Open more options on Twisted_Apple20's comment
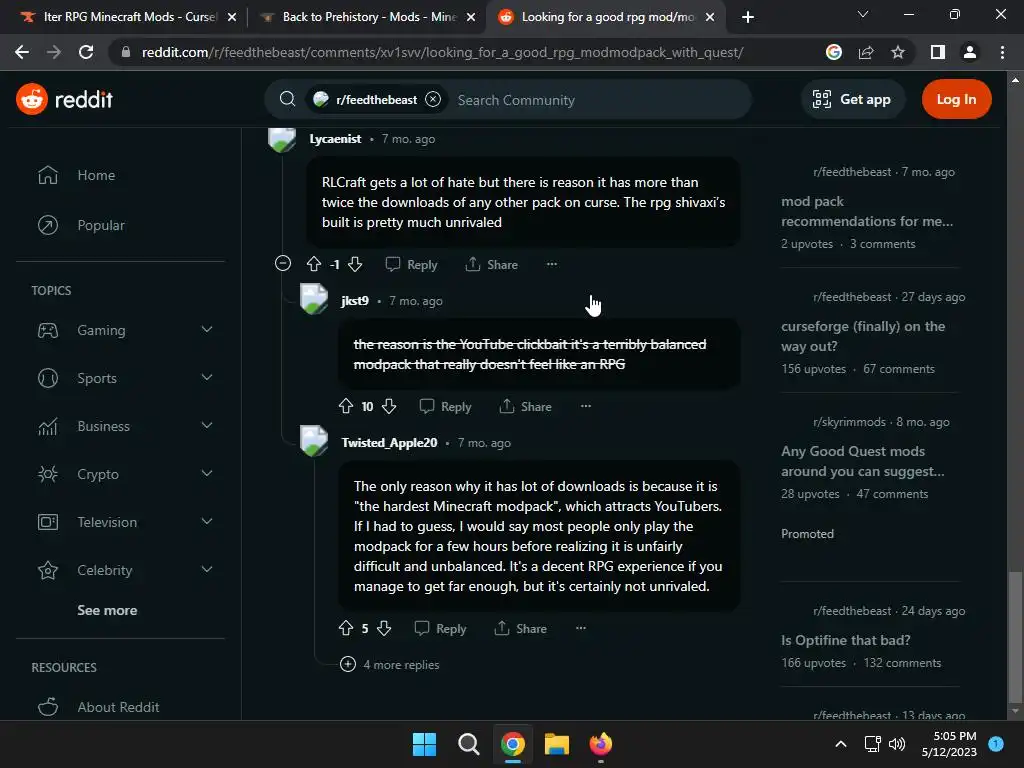The width and height of the screenshot is (1024, 768). pos(581,628)
